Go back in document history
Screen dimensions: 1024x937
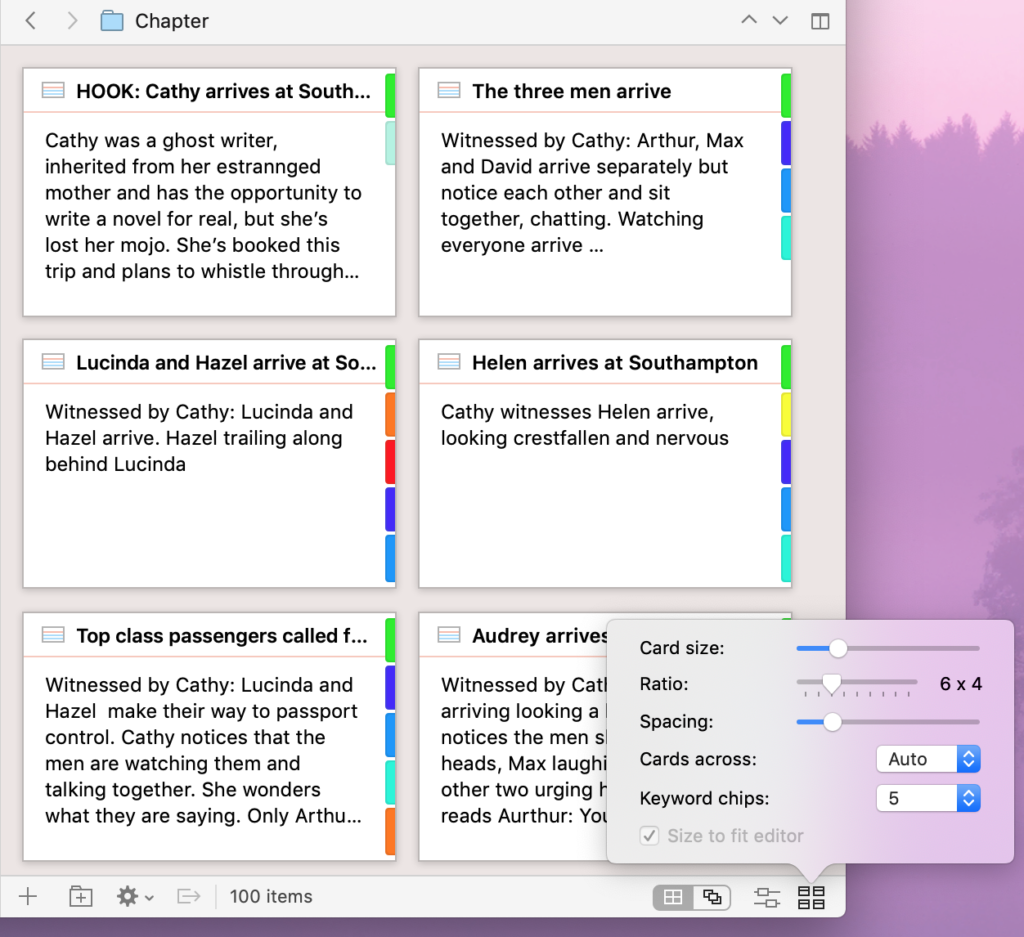point(31,21)
